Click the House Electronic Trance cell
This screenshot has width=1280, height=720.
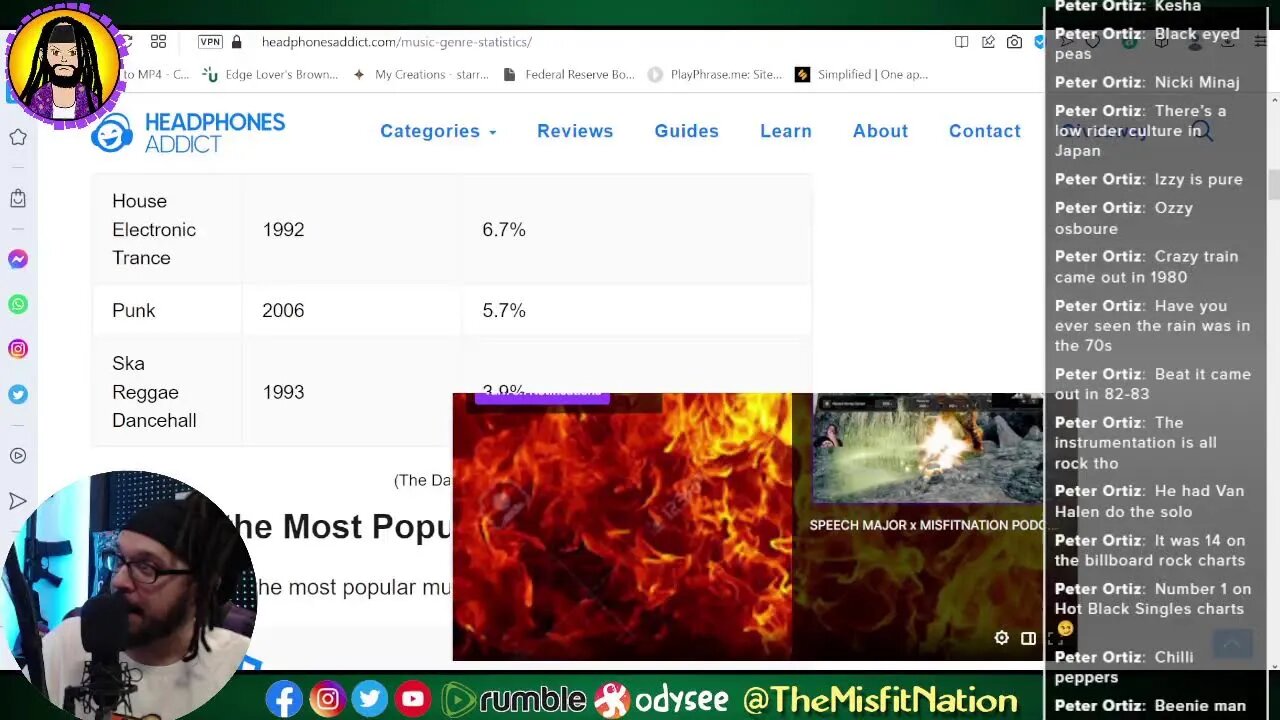(166, 229)
